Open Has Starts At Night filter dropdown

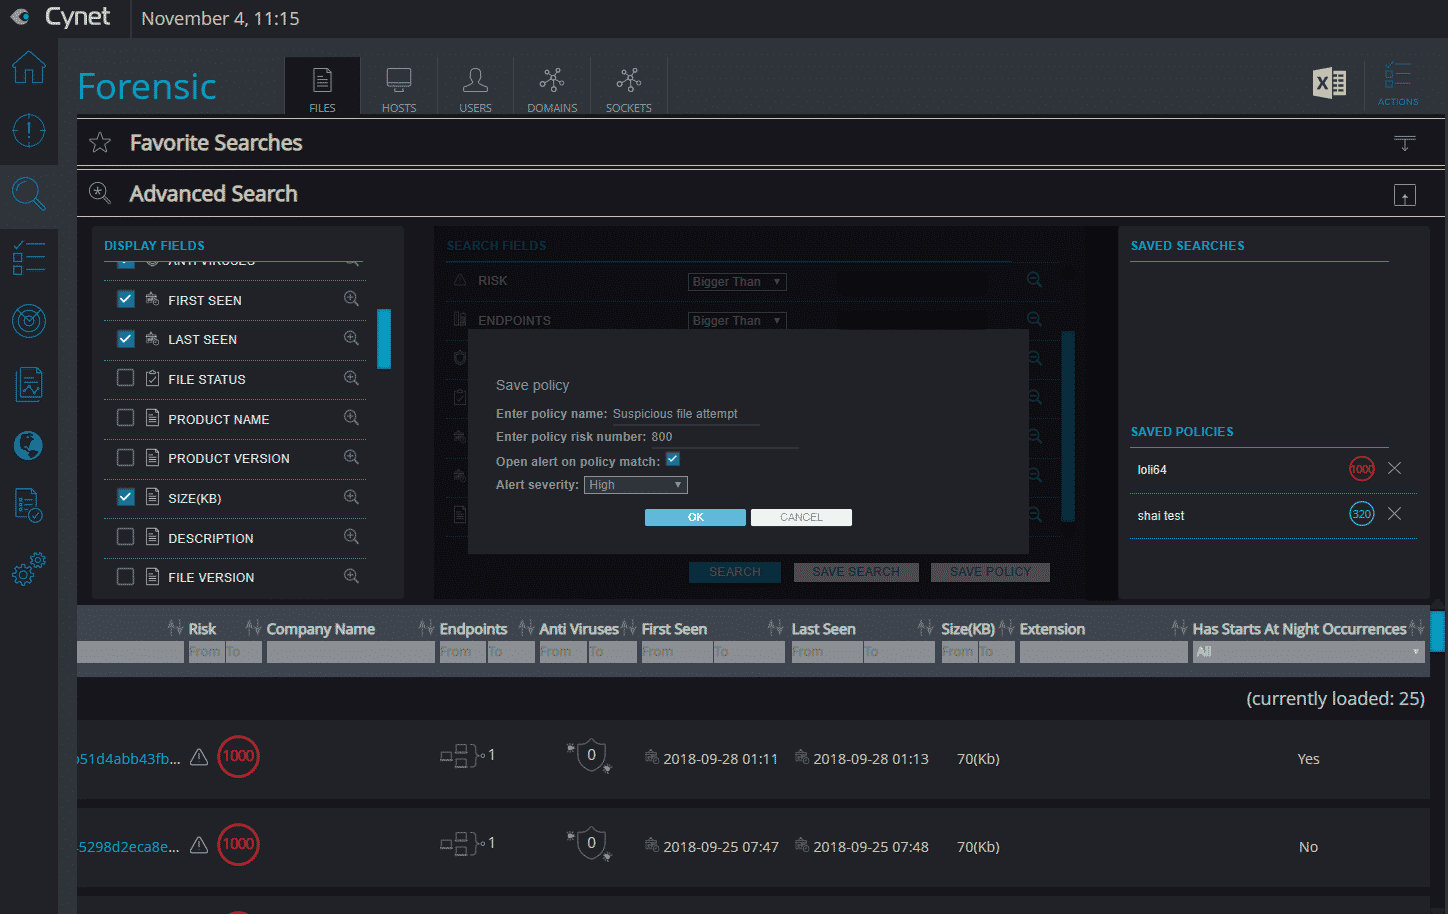click(x=1308, y=652)
